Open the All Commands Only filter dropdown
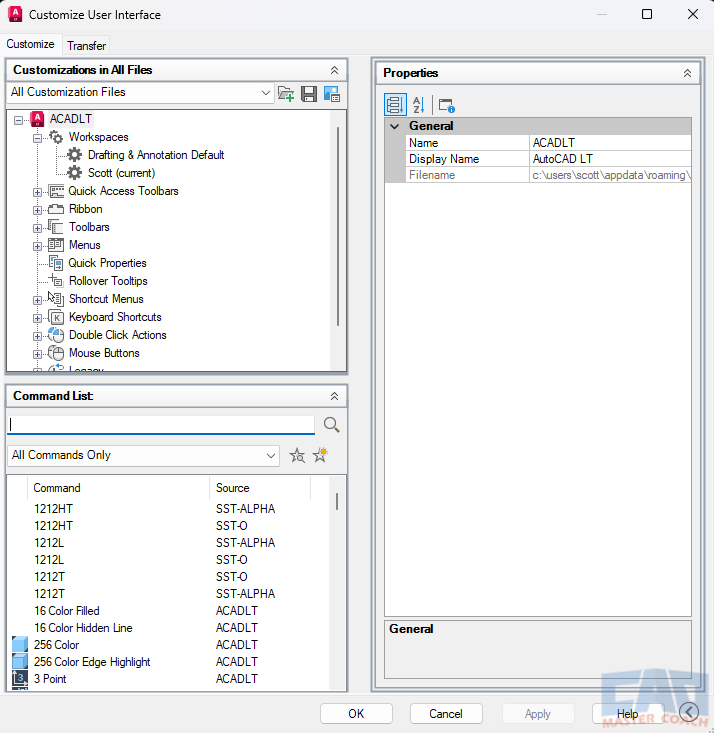 tap(270, 456)
